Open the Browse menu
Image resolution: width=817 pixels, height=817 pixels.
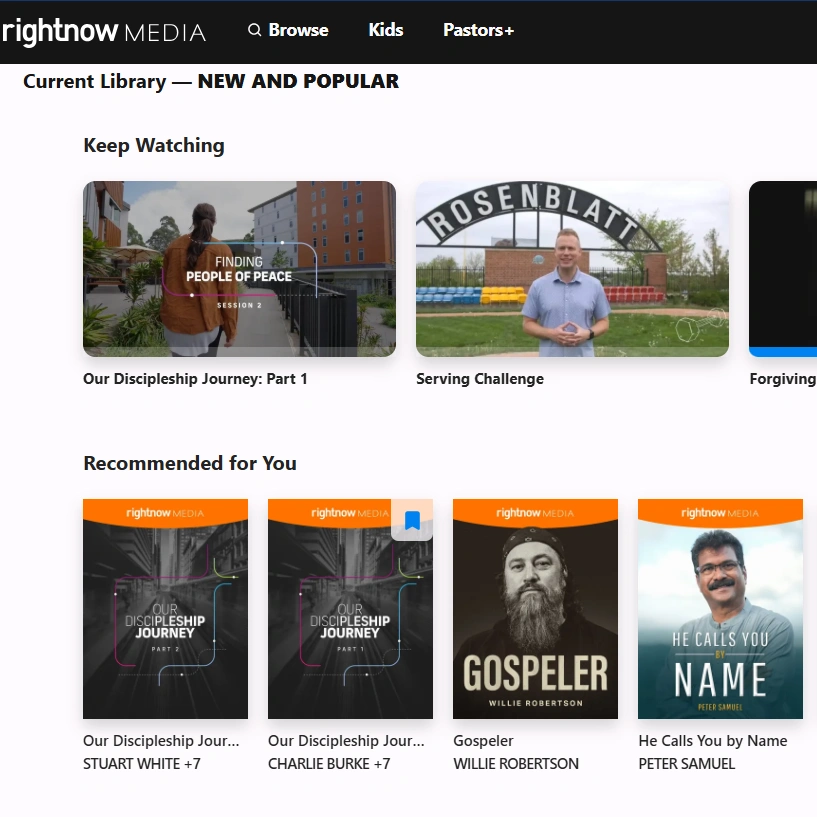pos(298,30)
